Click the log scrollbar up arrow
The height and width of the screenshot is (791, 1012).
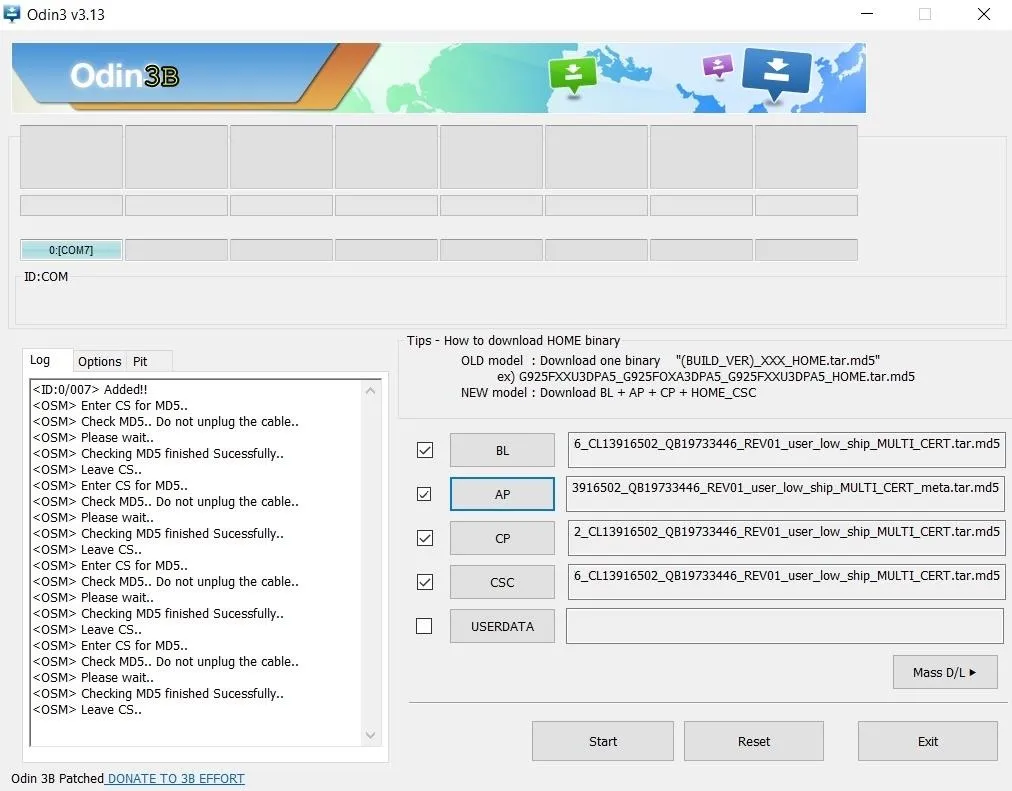coord(370,390)
